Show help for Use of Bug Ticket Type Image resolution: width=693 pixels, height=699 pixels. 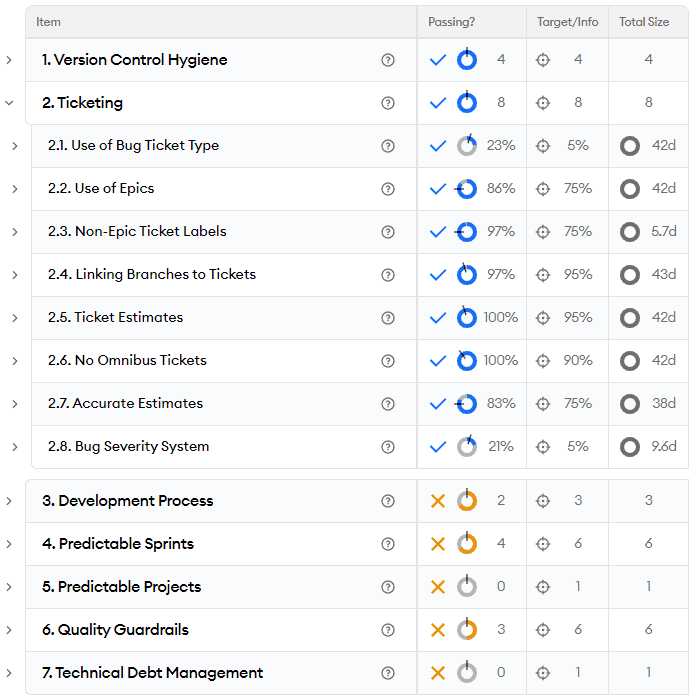[x=388, y=146]
